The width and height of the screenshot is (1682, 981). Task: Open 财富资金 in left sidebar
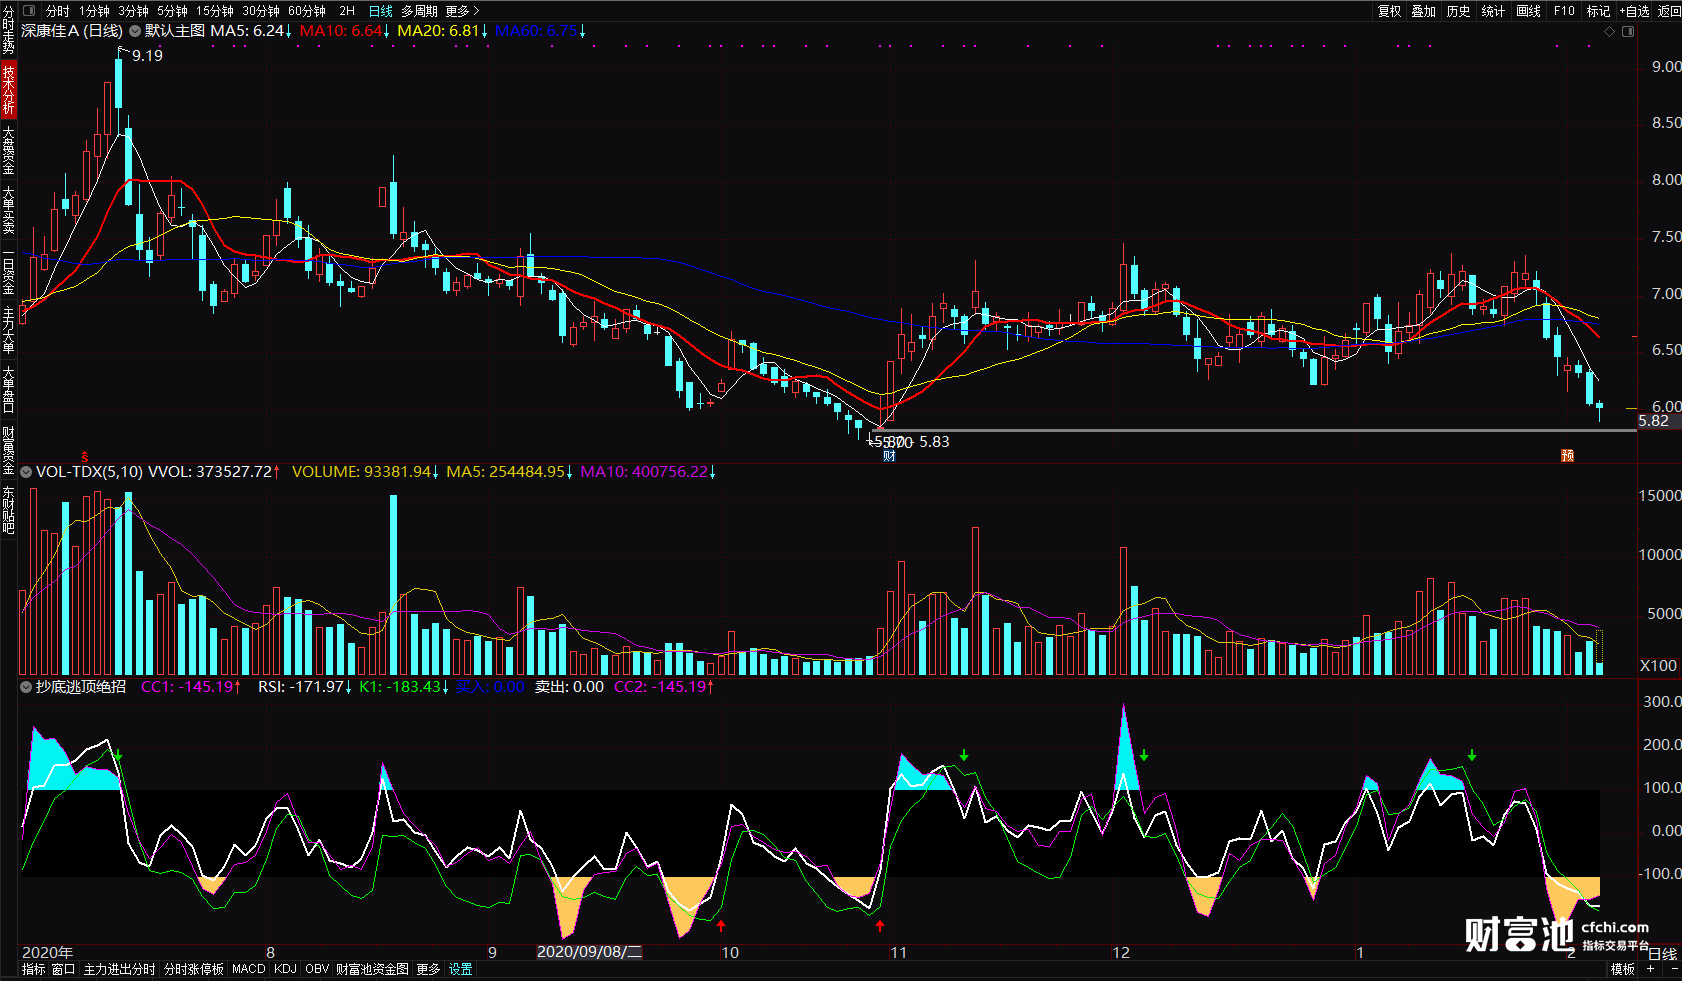[x=8, y=449]
